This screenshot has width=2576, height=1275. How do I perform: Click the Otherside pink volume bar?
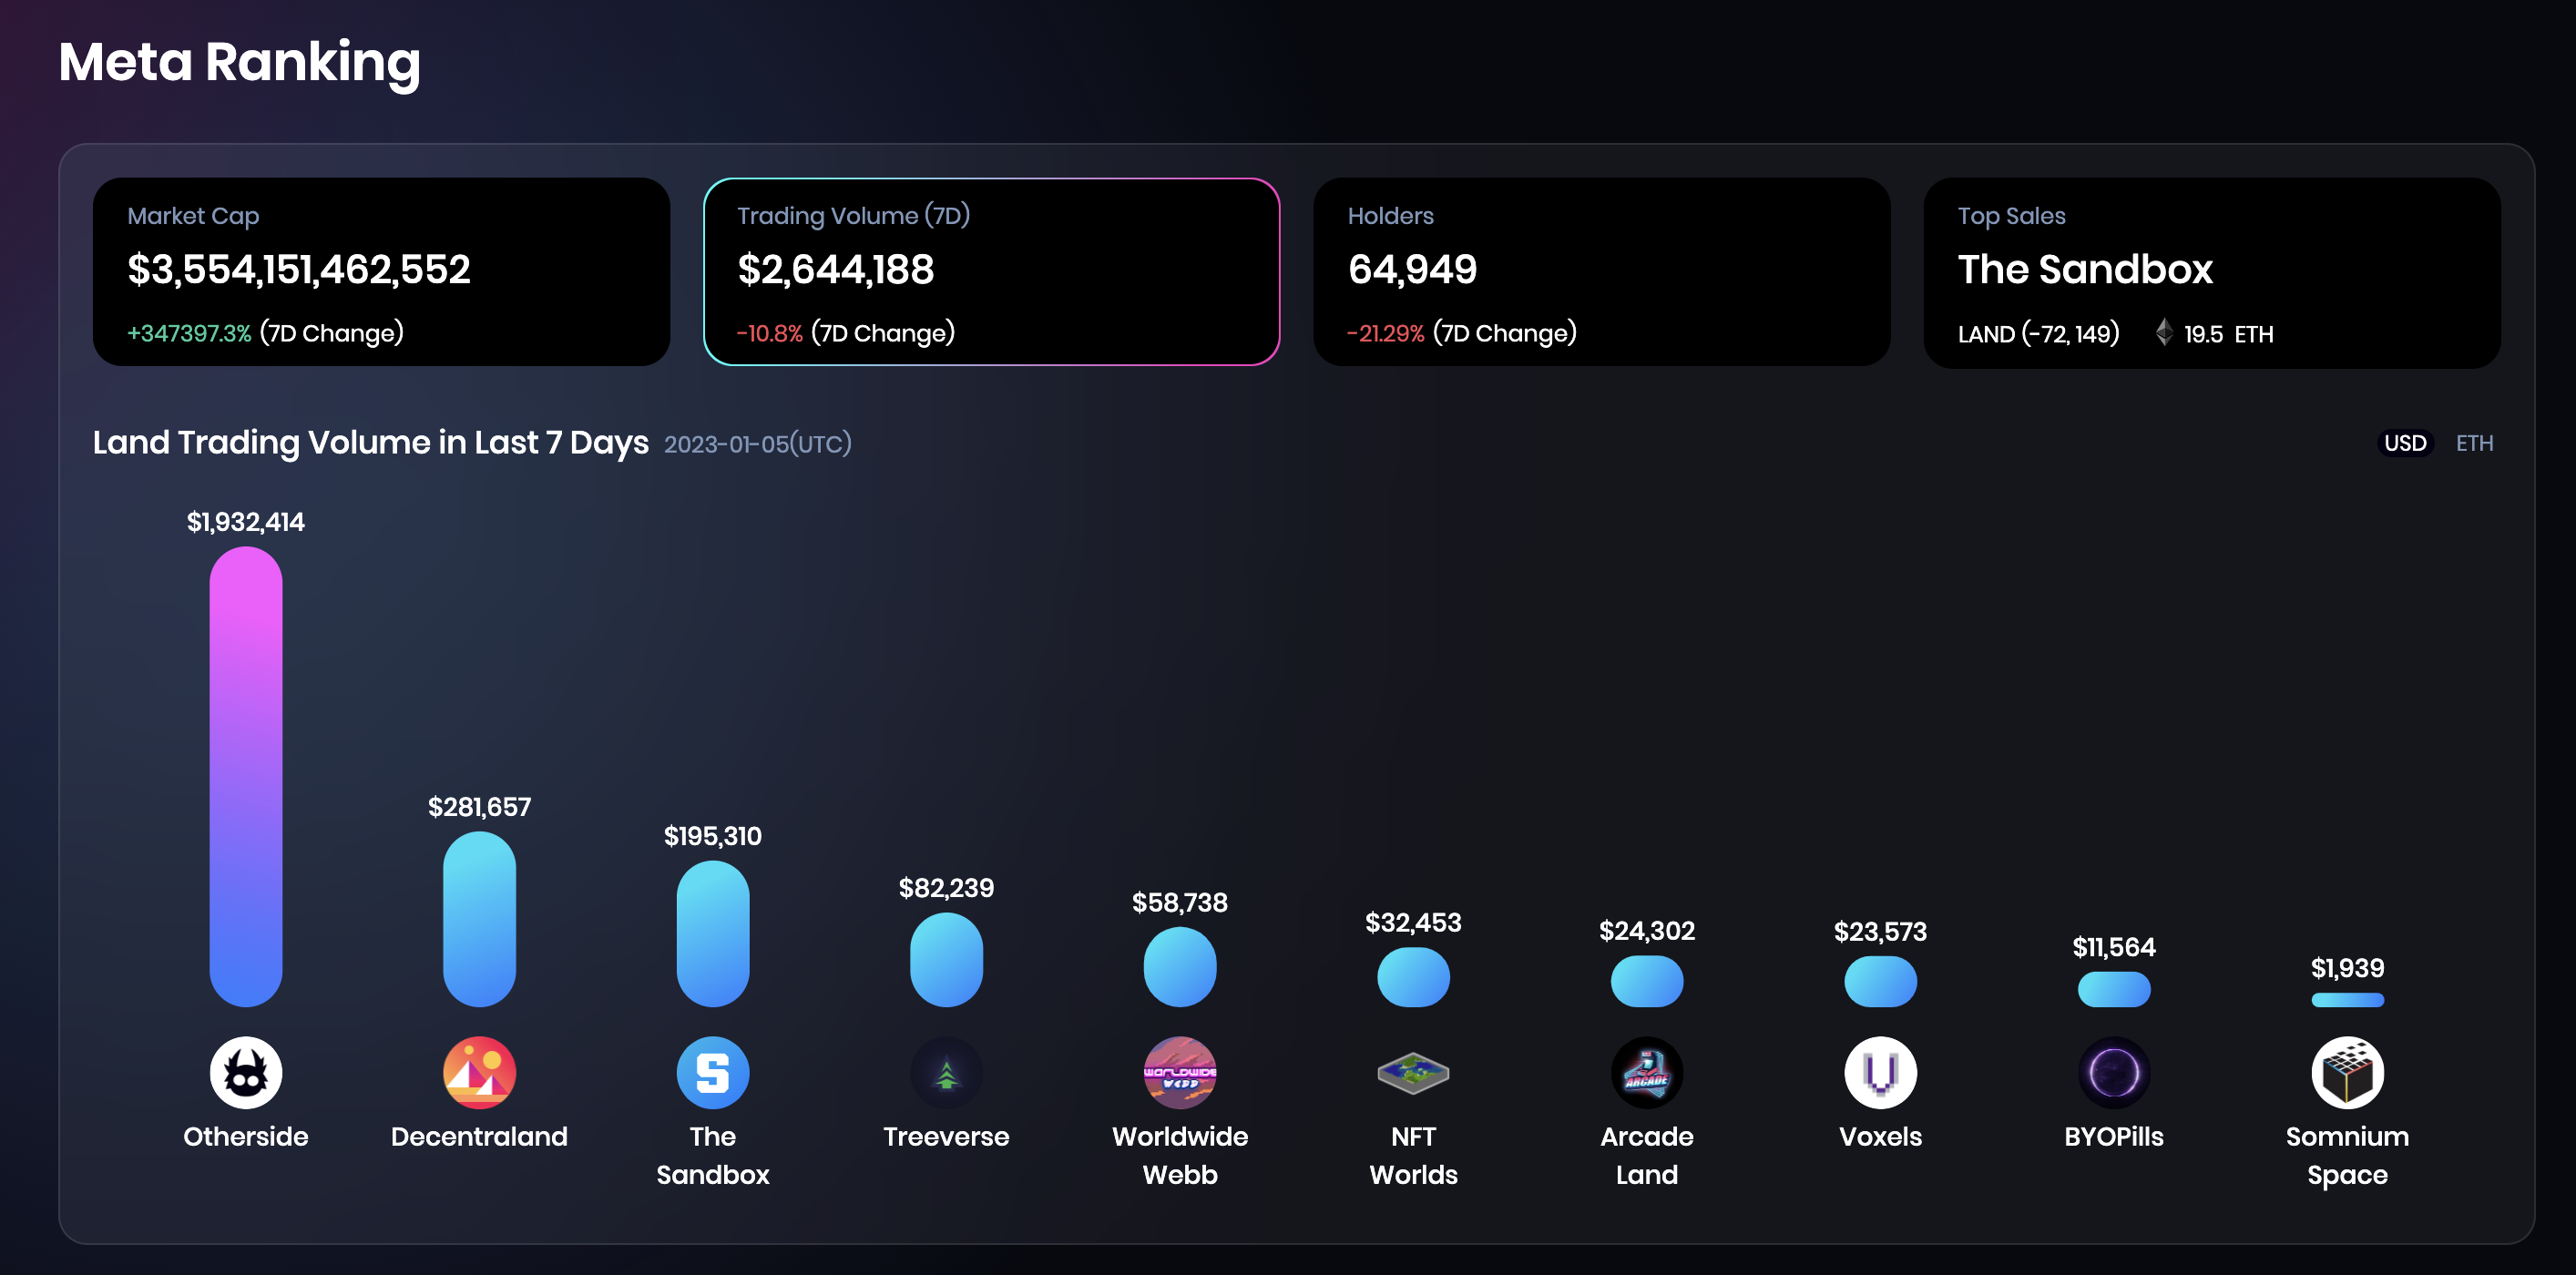246,776
